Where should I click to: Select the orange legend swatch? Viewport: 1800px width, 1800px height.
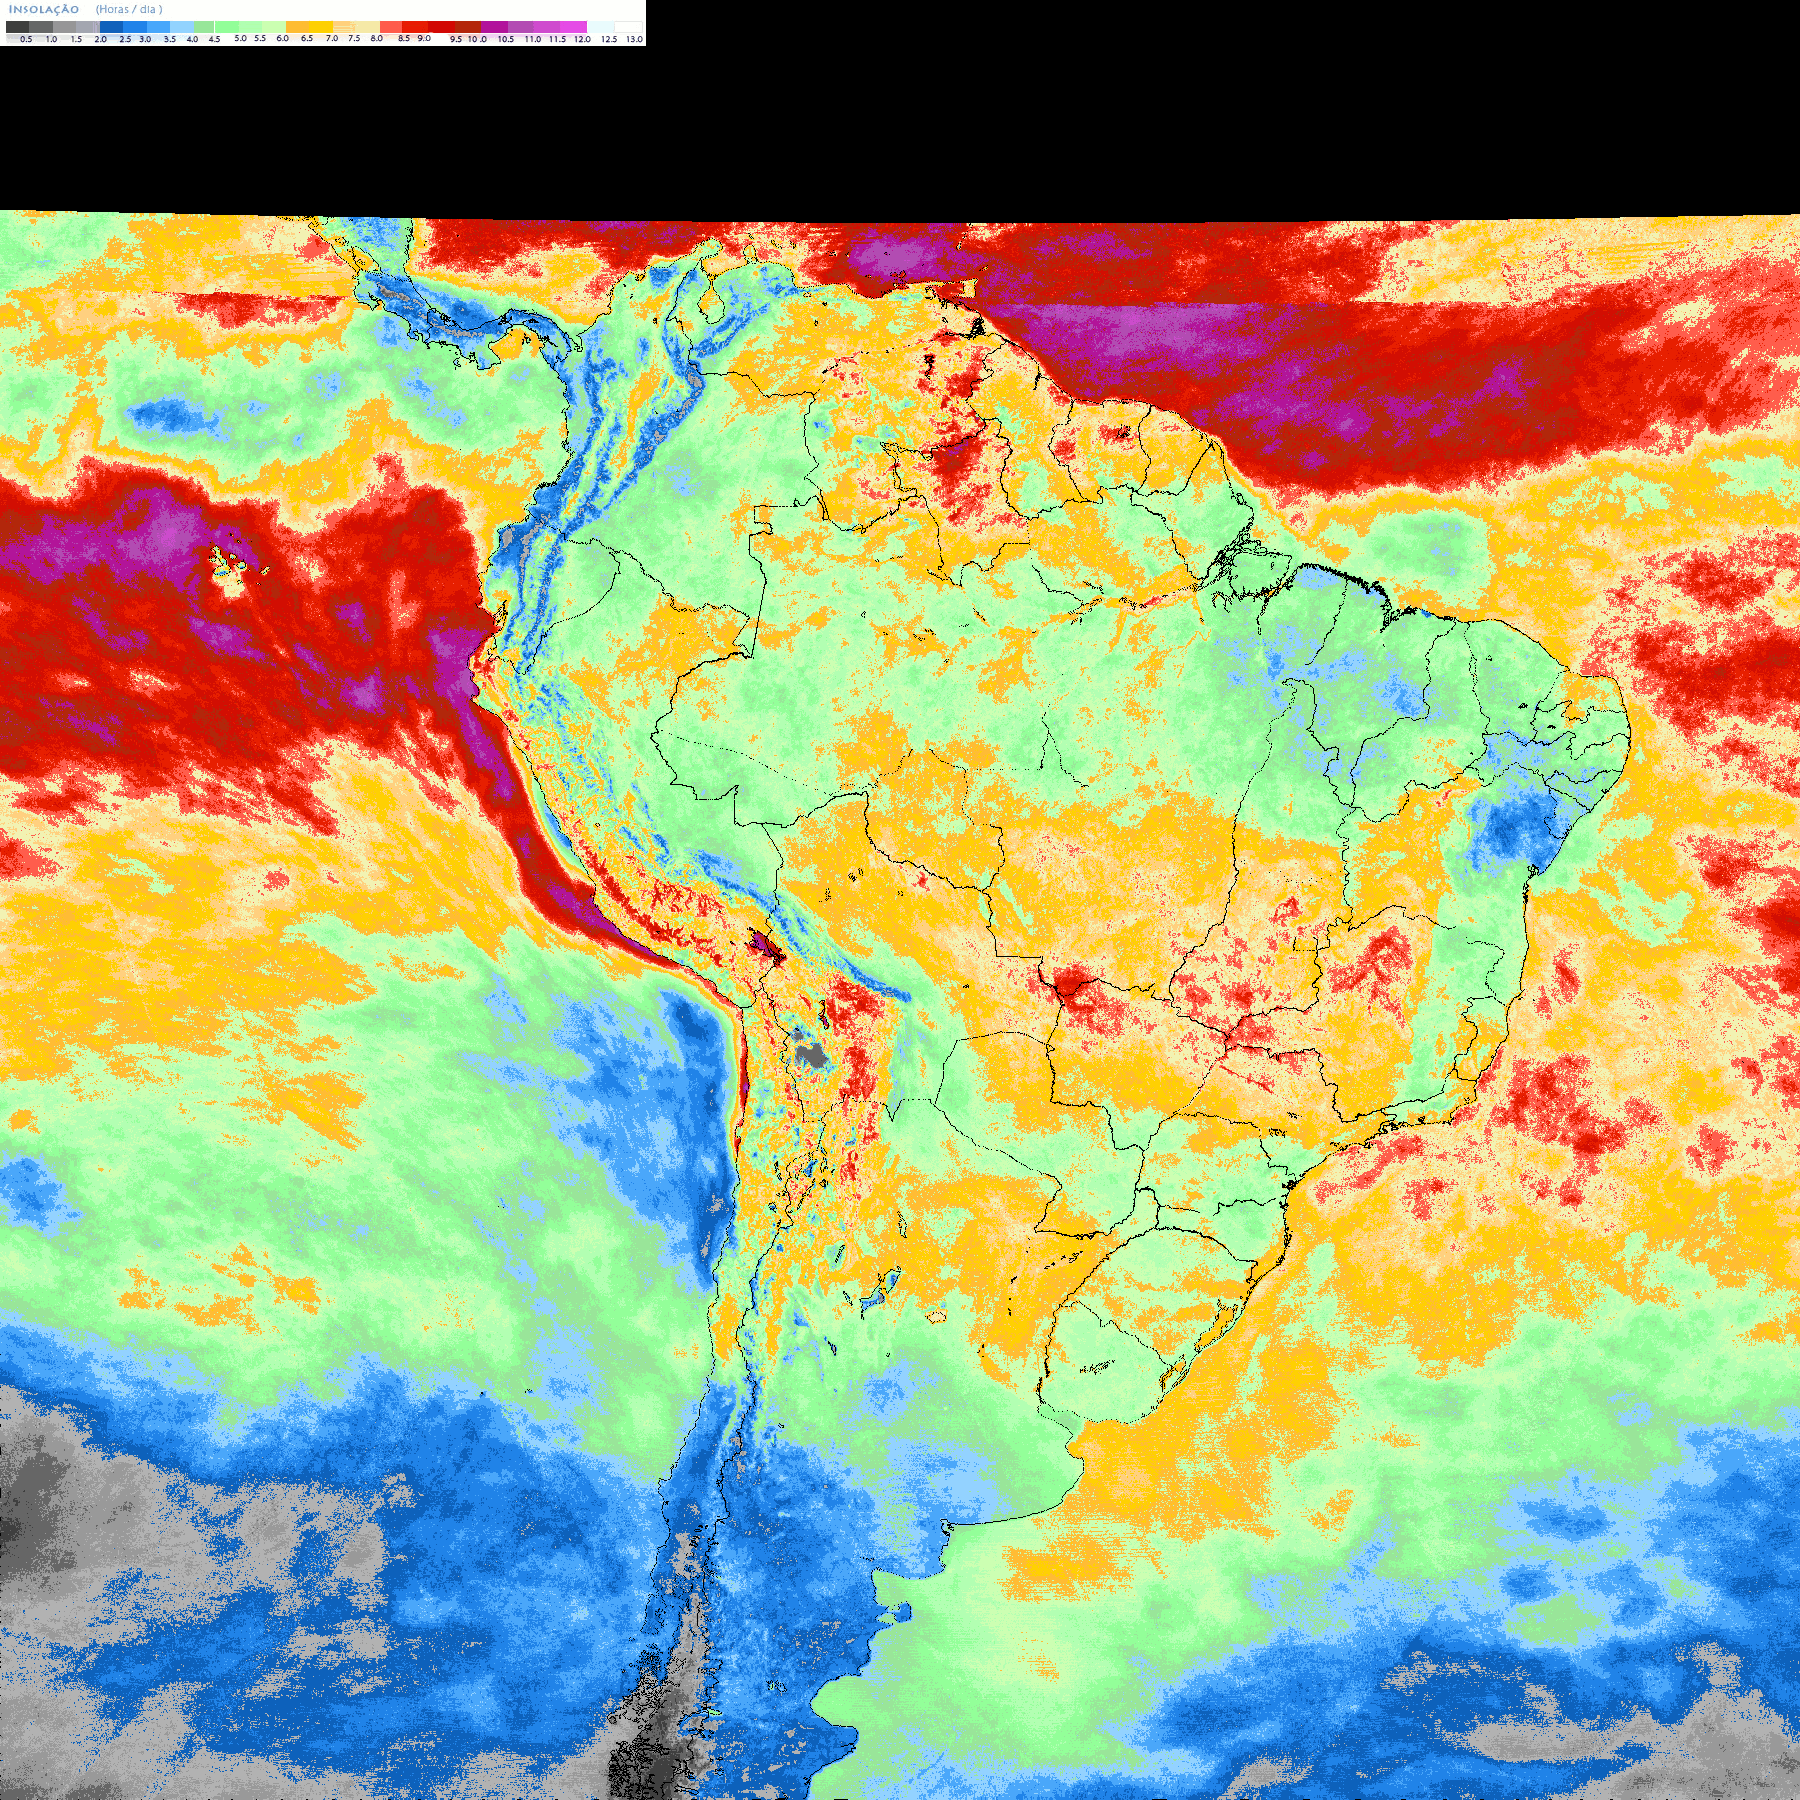pos(297,27)
